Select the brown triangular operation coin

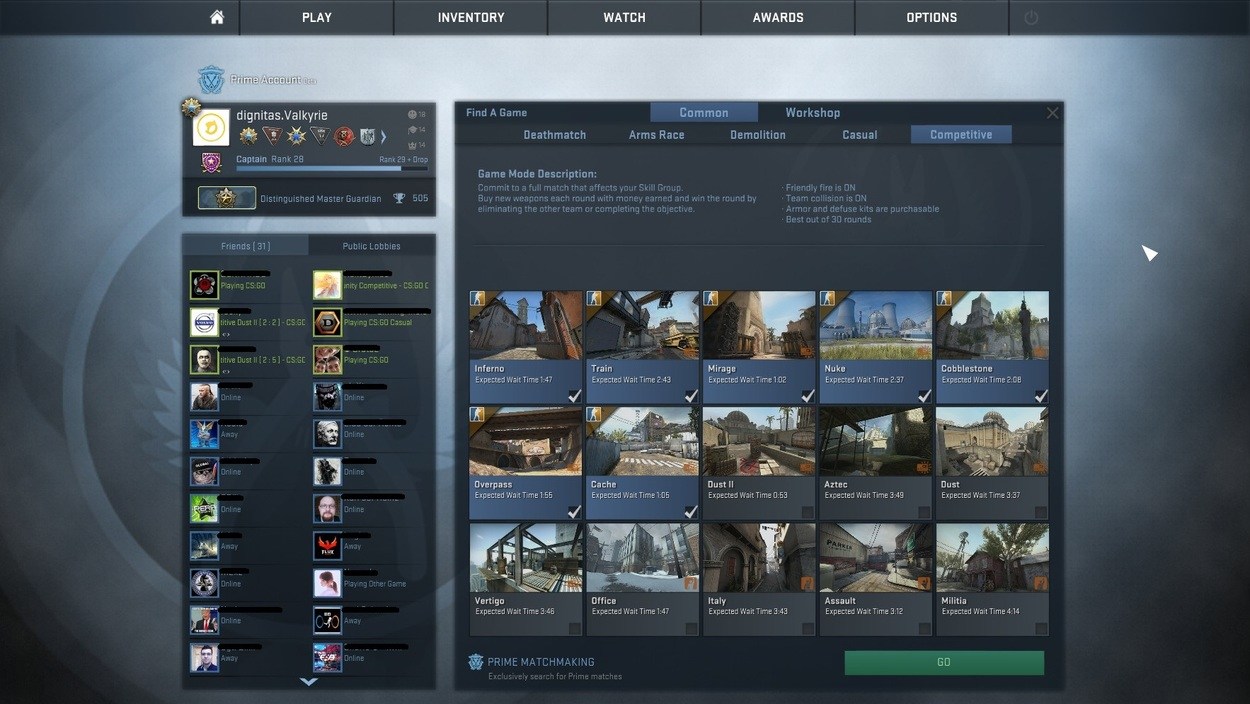(272, 136)
